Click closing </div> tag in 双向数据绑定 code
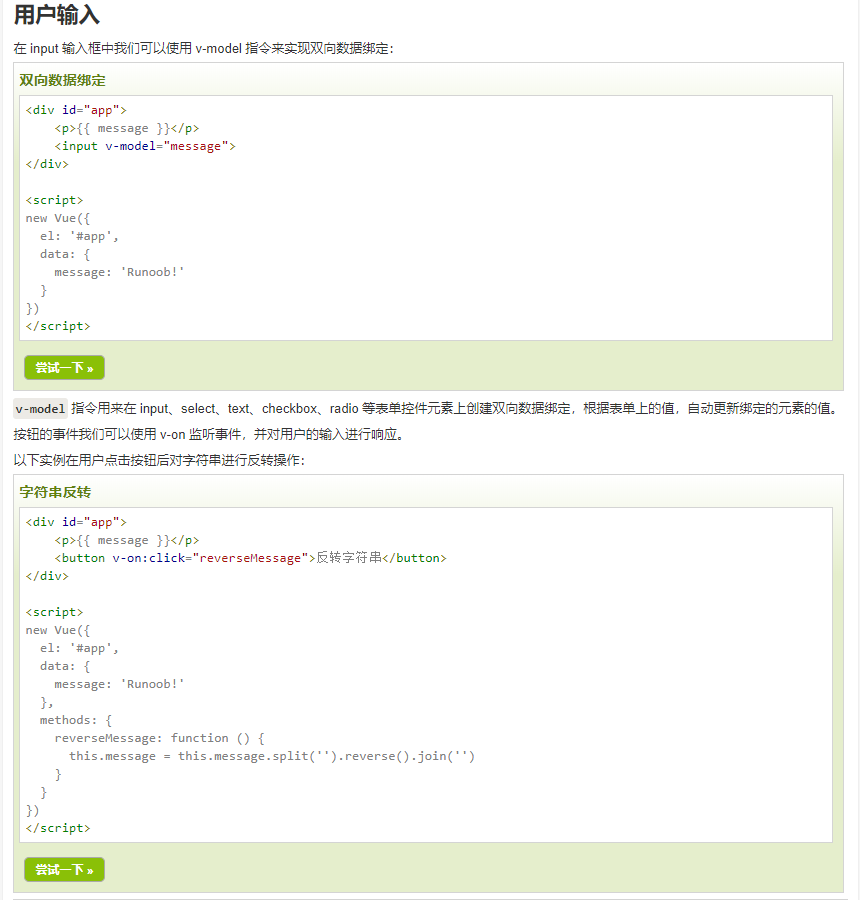Viewport: 860px width, 900px height. (47, 164)
